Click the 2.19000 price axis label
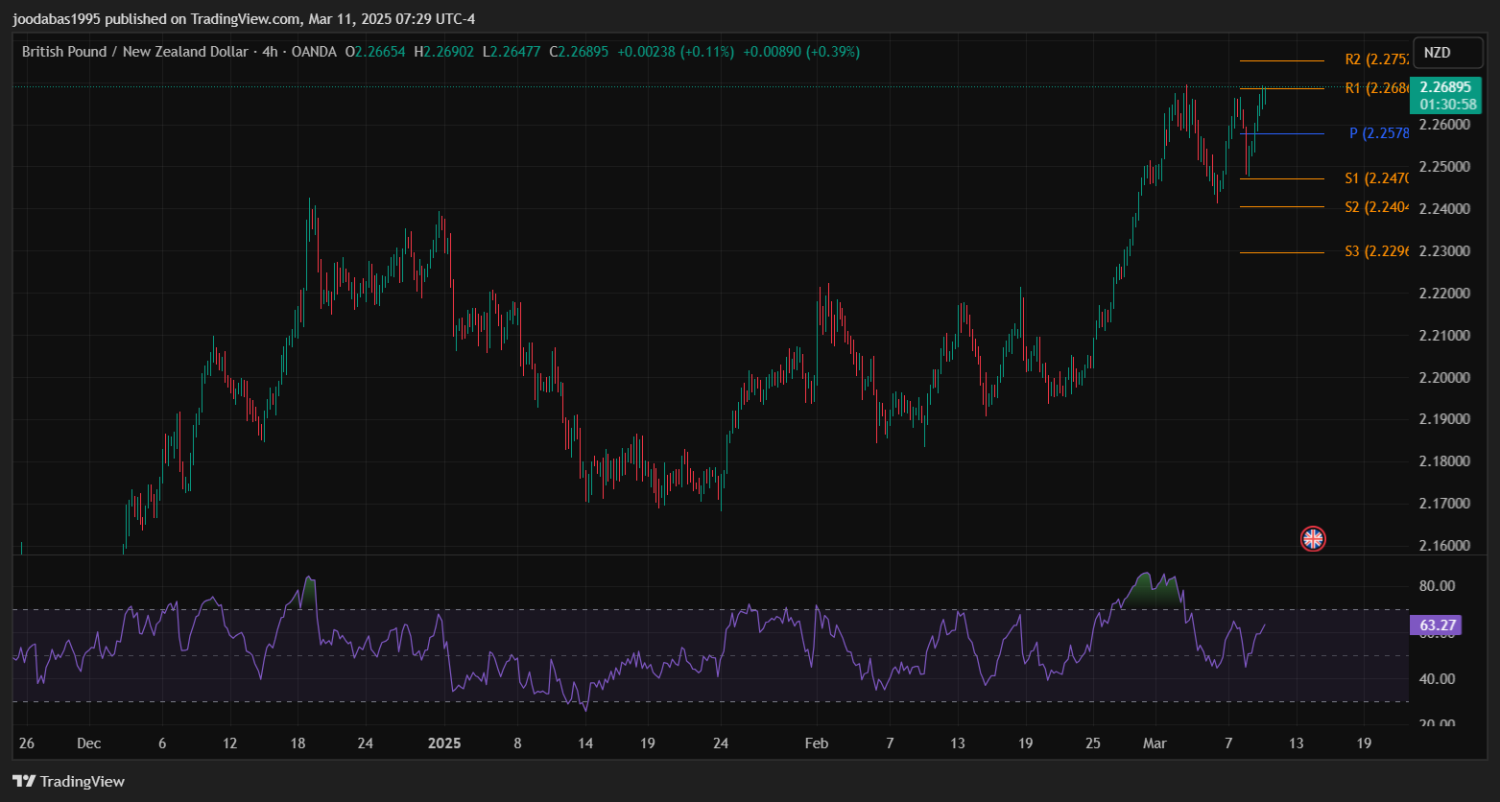This screenshot has width=1500, height=802. 1445,419
